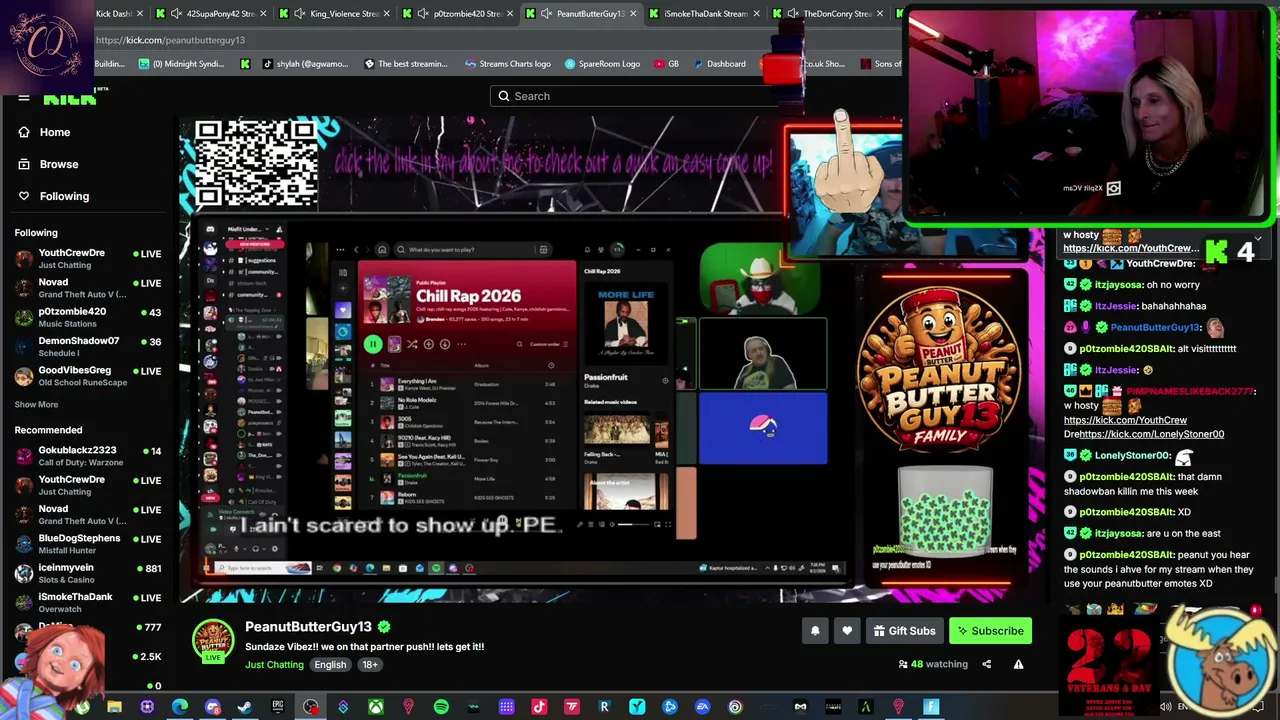1280x720 pixels.
Task: Open DemonShadow07 channel in Following list
Action: pos(88,346)
